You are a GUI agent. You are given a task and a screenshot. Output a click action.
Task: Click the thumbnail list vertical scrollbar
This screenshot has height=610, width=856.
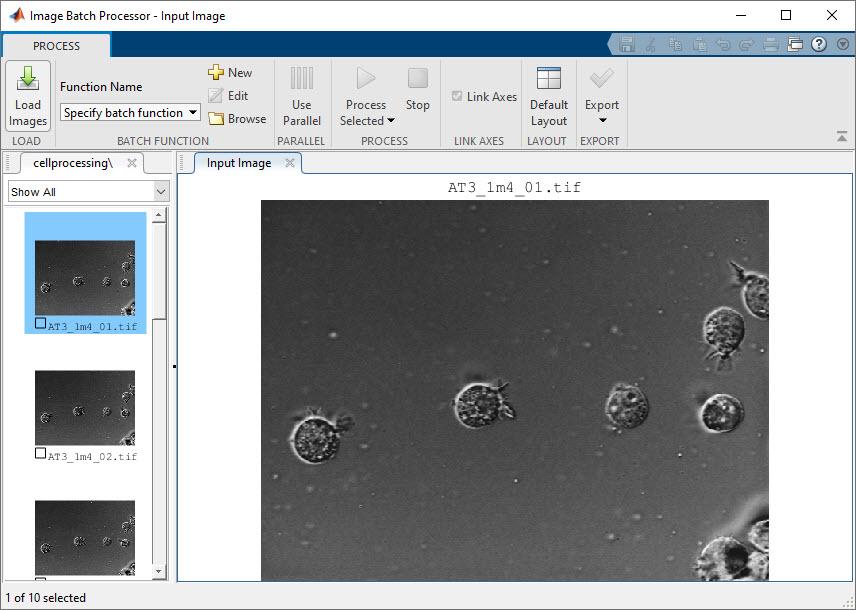click(159, 400)
